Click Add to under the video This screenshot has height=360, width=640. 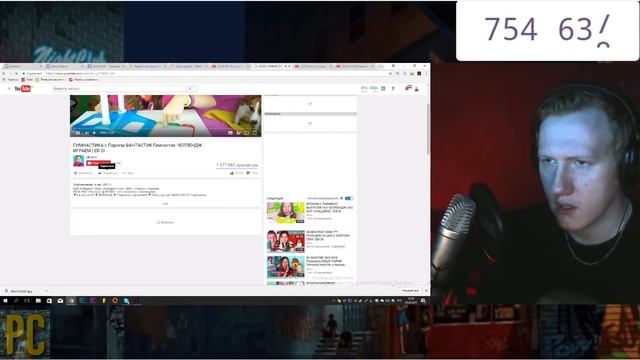point(83,173)
